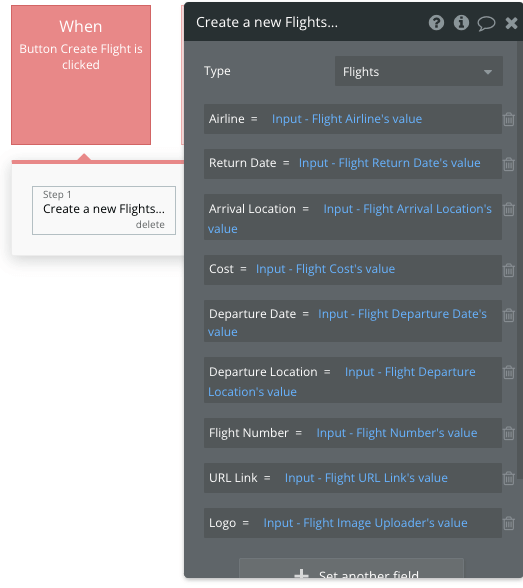This screenshot has height=588, width=523.
Task: Click the info icon in panel header
Action: coord(461,23)
